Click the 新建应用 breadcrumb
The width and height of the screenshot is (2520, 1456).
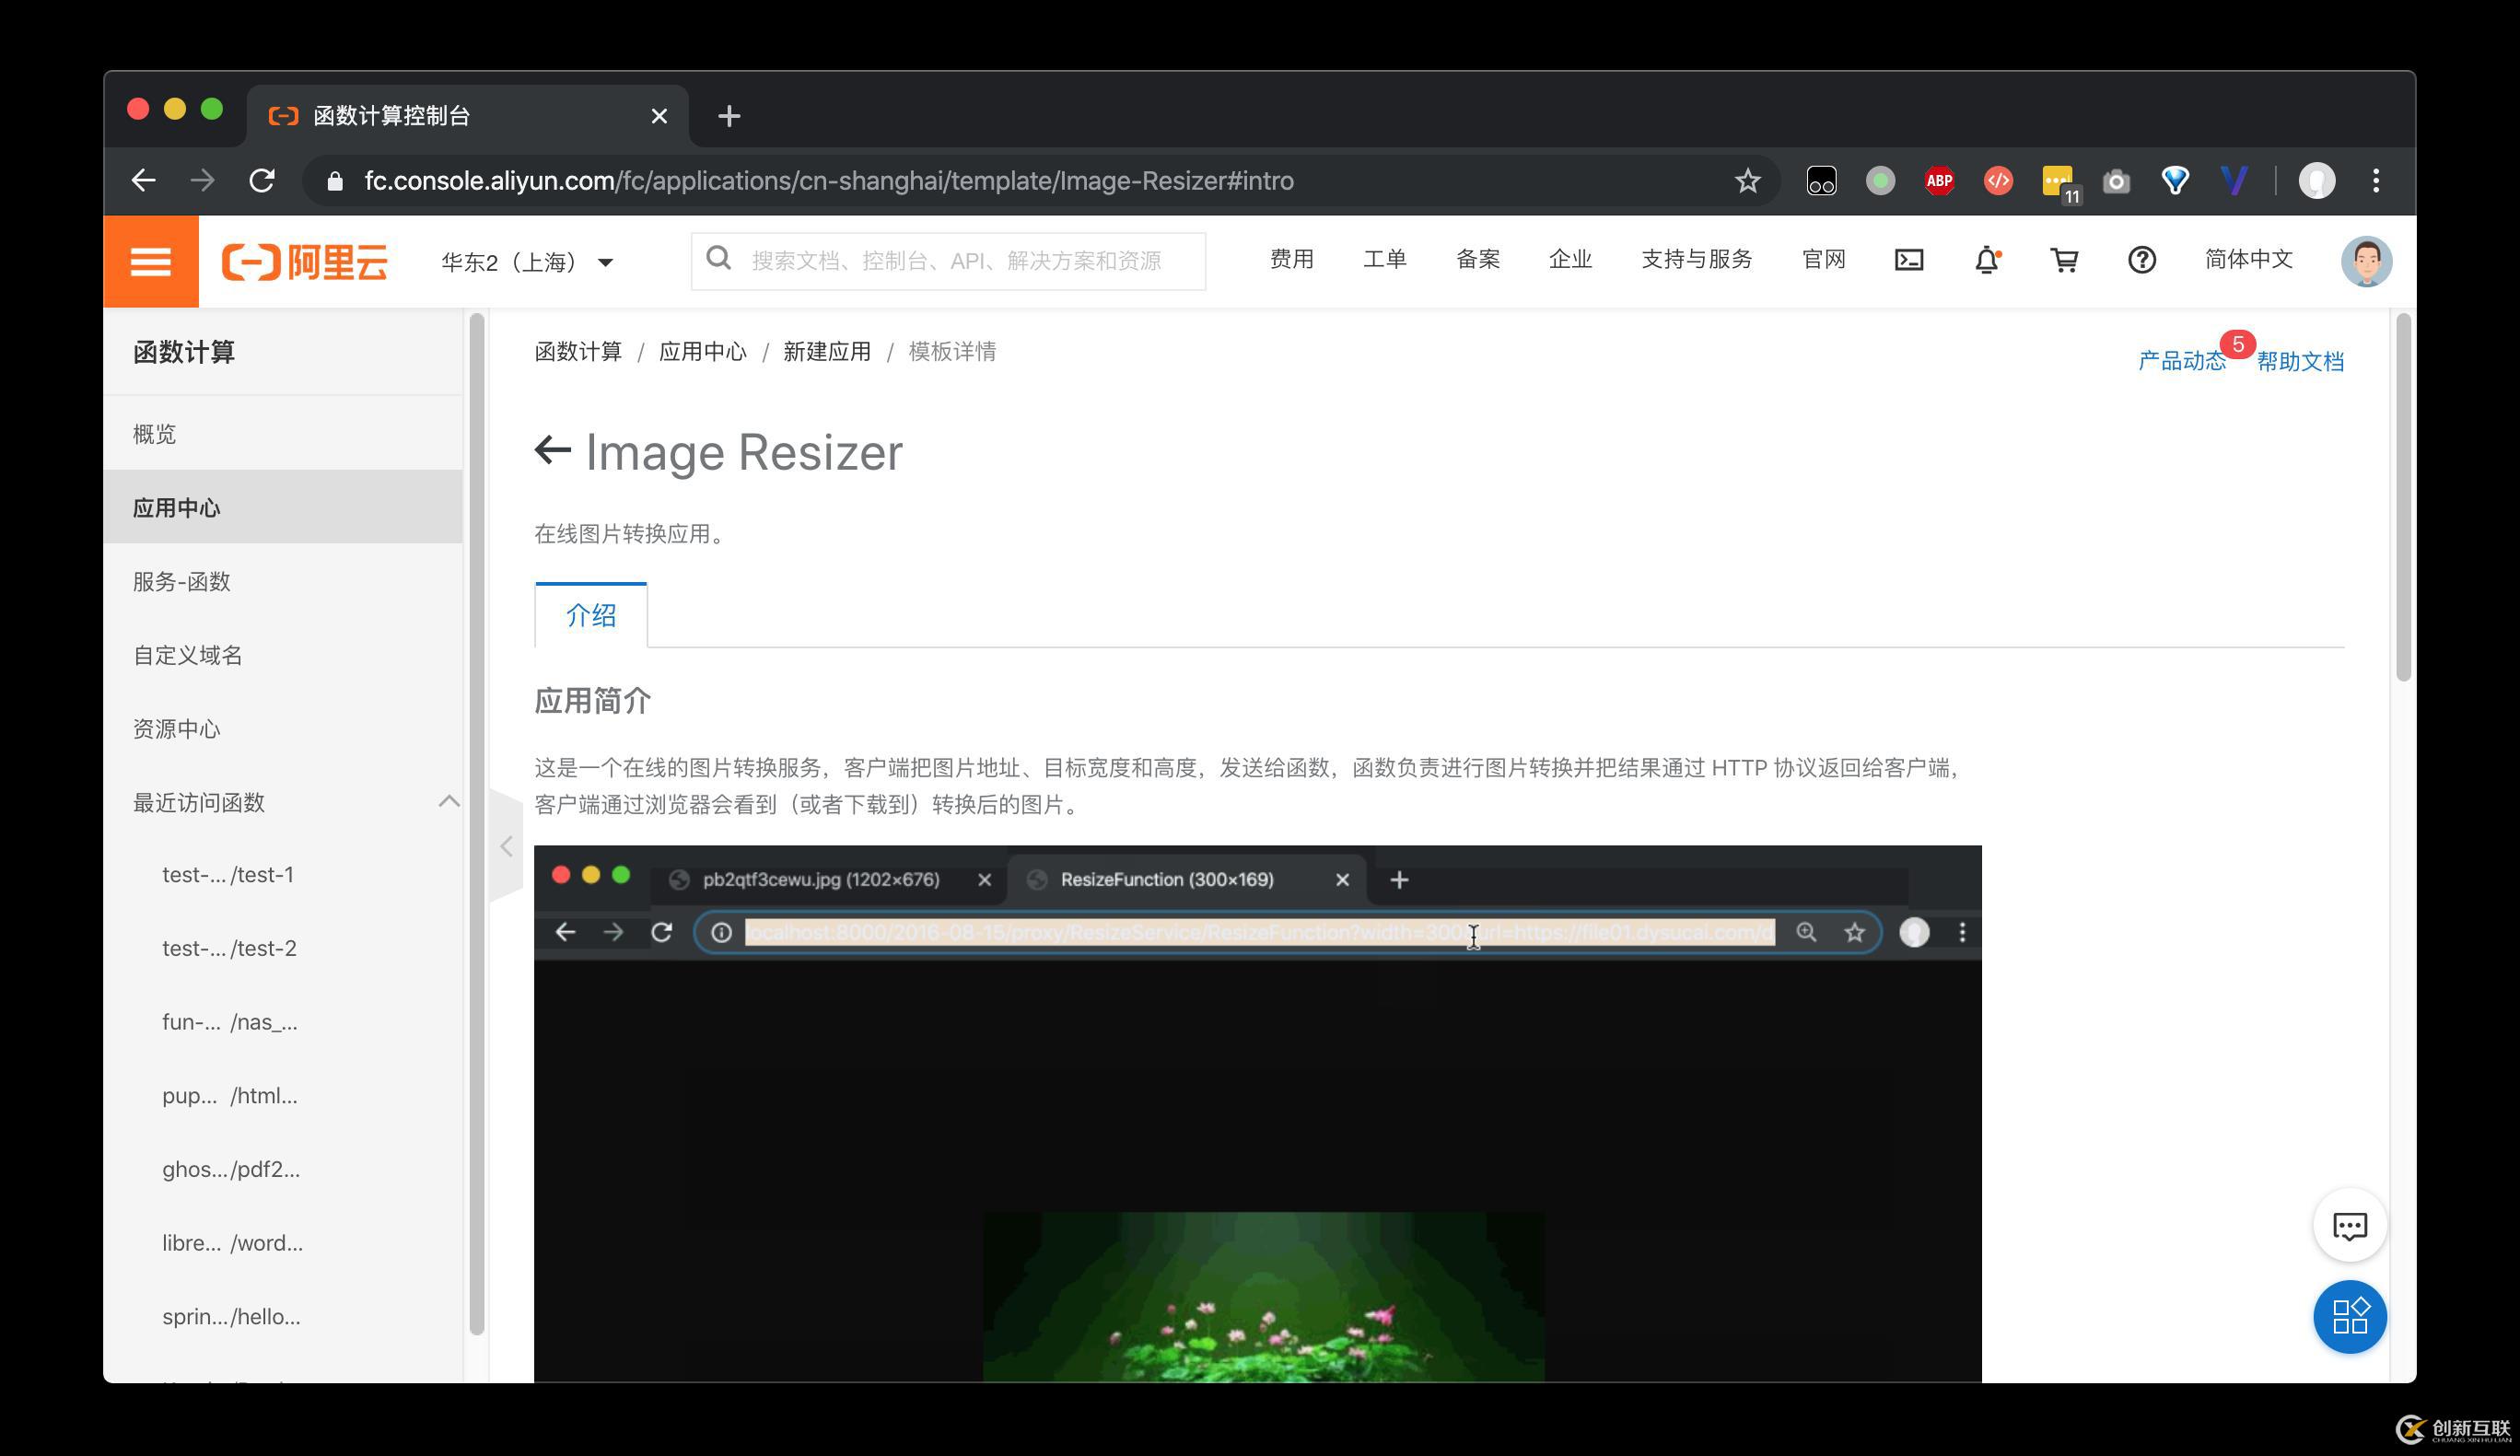pos(827,352)
